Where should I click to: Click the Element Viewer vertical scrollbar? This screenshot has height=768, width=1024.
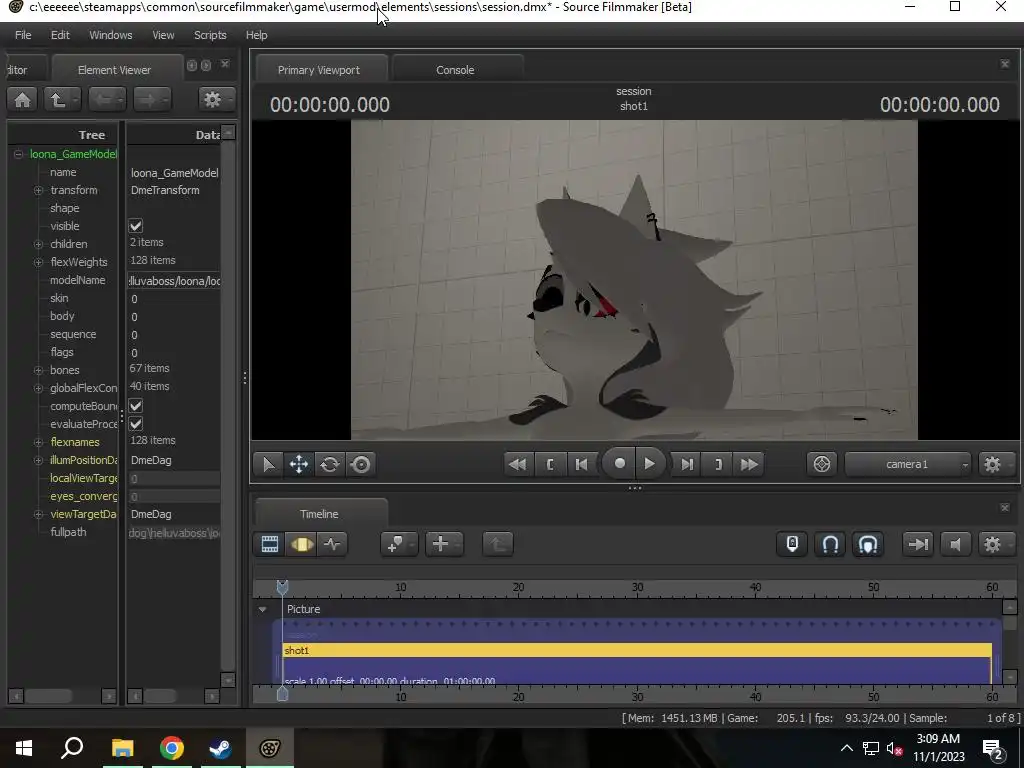click(x=228, y=406)
